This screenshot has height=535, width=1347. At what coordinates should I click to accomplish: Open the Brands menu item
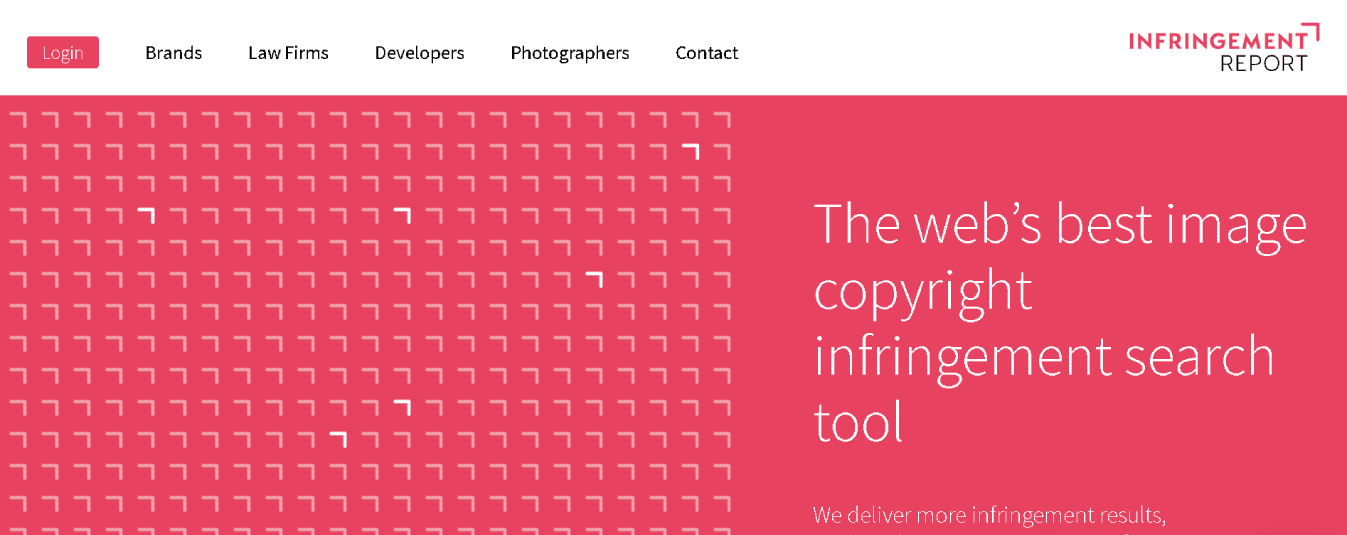point(174,53)
